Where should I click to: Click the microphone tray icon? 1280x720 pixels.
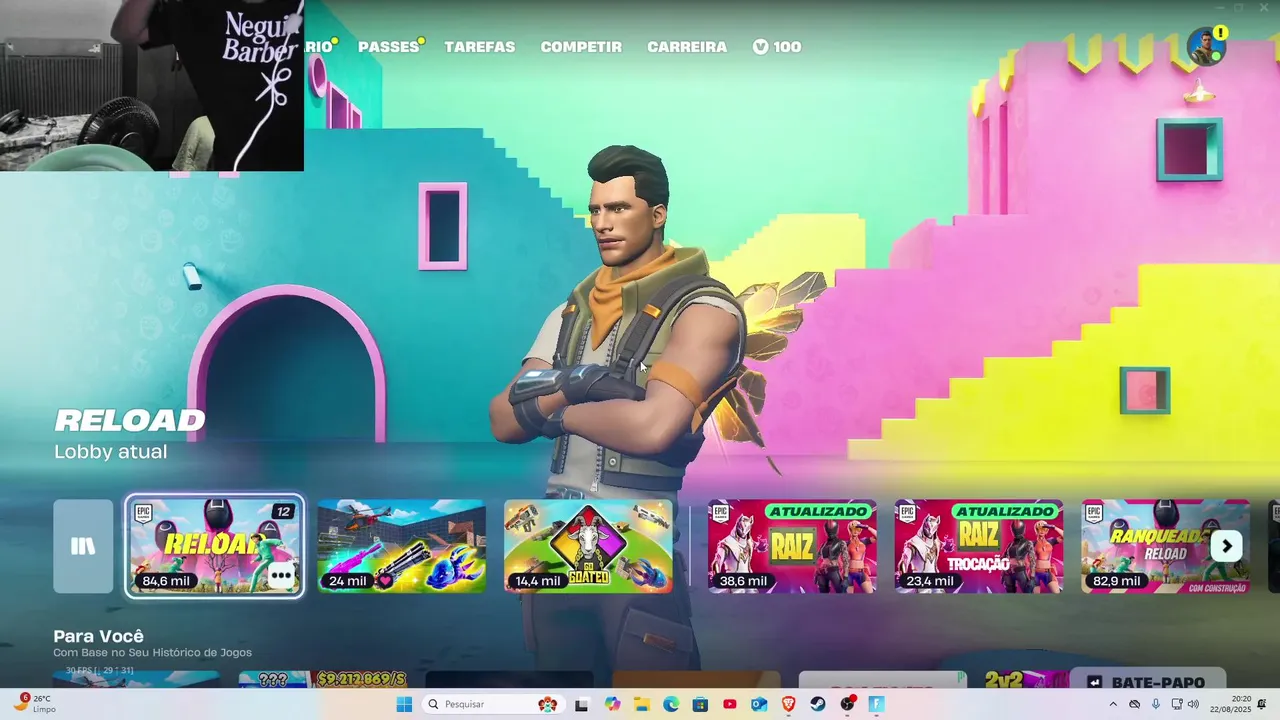pos(1156,704)
